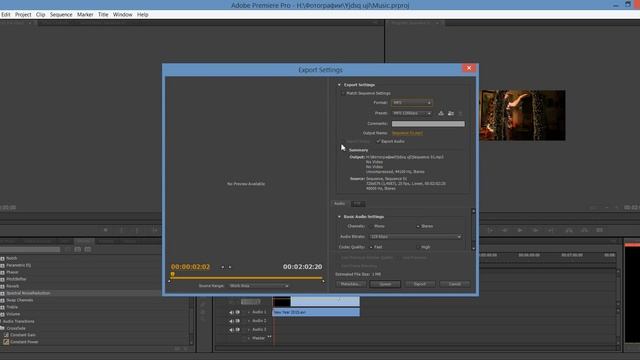Click the sync lock icon for Audio 1
Screen dimensions: 640x360
(x=238, y=312)
